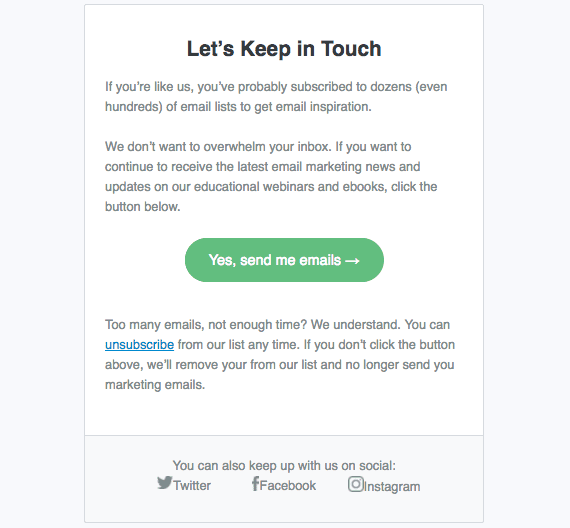Click the Facebook f logo icon
The image size is (570, 528).
point(255,484)
